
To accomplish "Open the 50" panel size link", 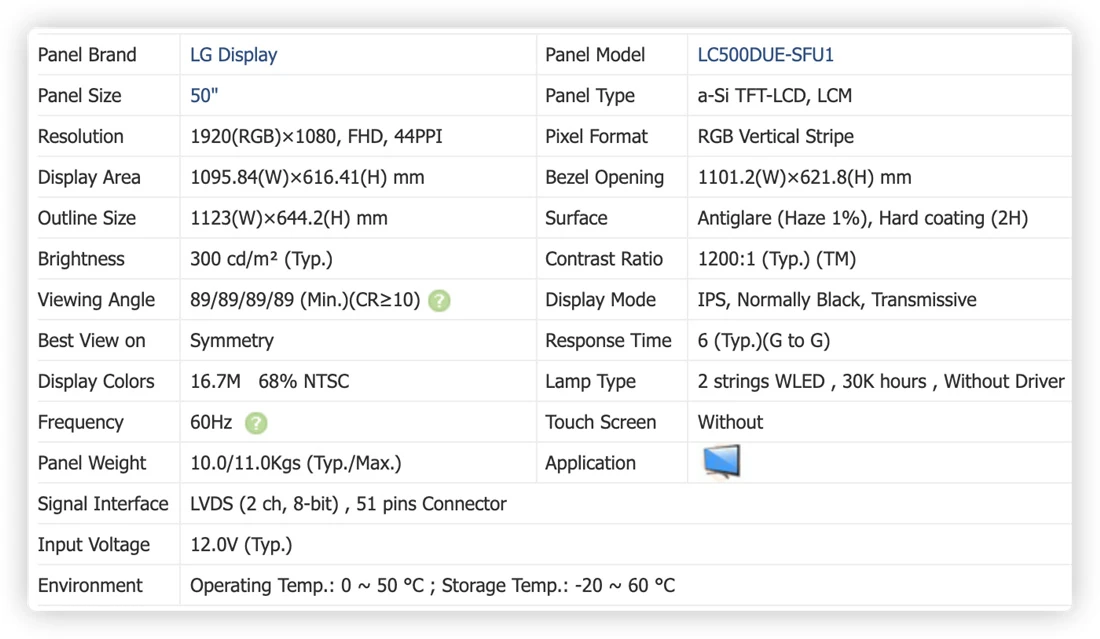I will tap(204, 95).
